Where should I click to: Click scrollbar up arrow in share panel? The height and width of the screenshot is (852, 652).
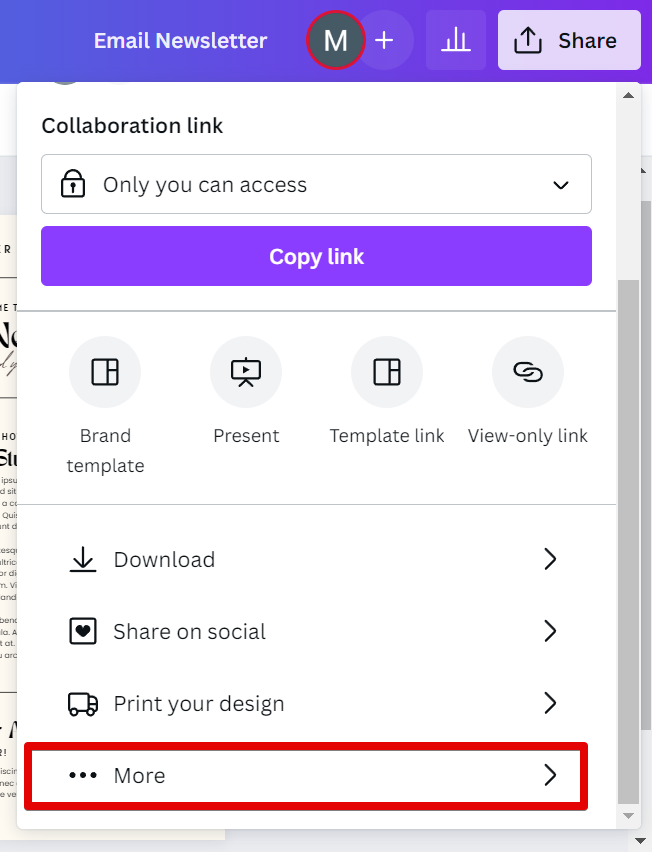pyautogui.click(x=628, y=96)
